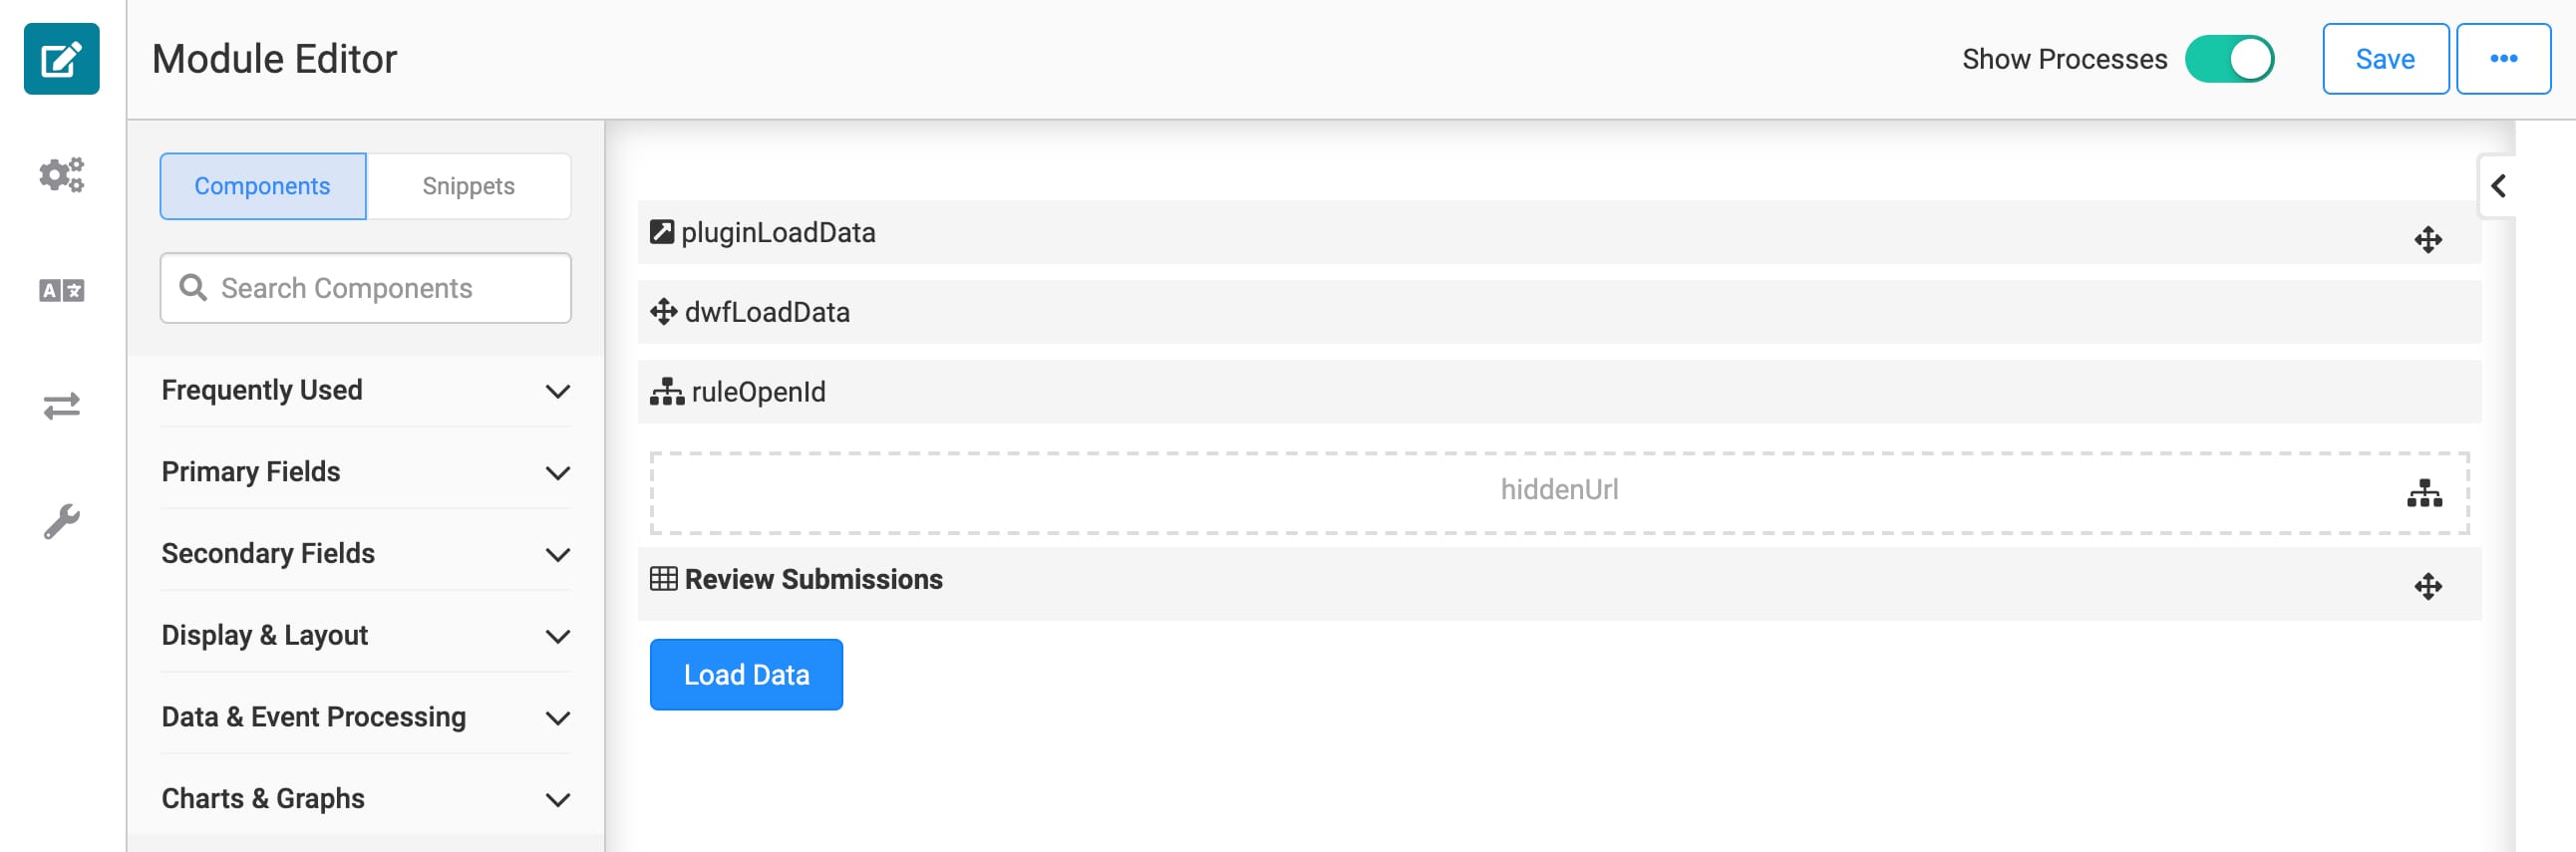Open the wrench tools icon in the sidebar

point(61,521)
